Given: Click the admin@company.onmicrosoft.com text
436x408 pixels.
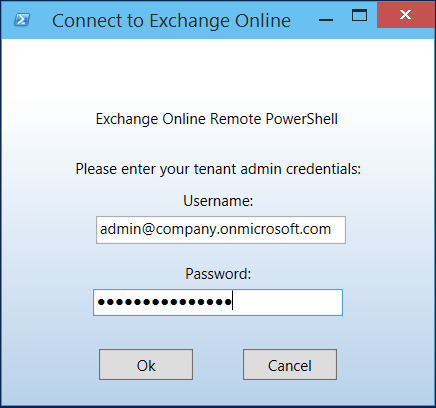Looking at the screenshot, I should click(x=215, y=229).
